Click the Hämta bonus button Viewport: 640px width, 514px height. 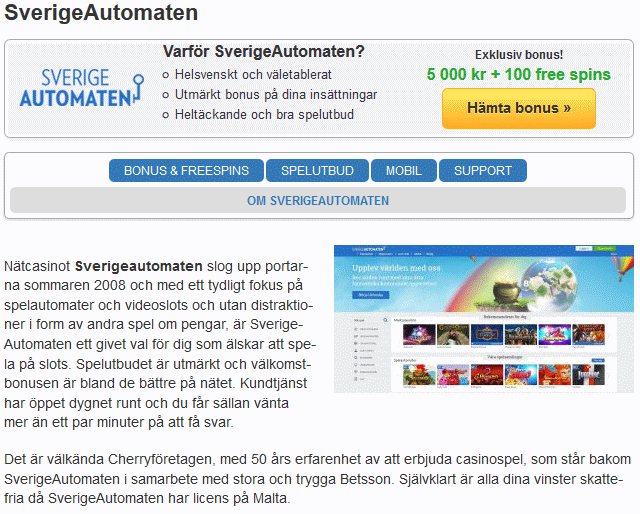[x=518, y=108]
